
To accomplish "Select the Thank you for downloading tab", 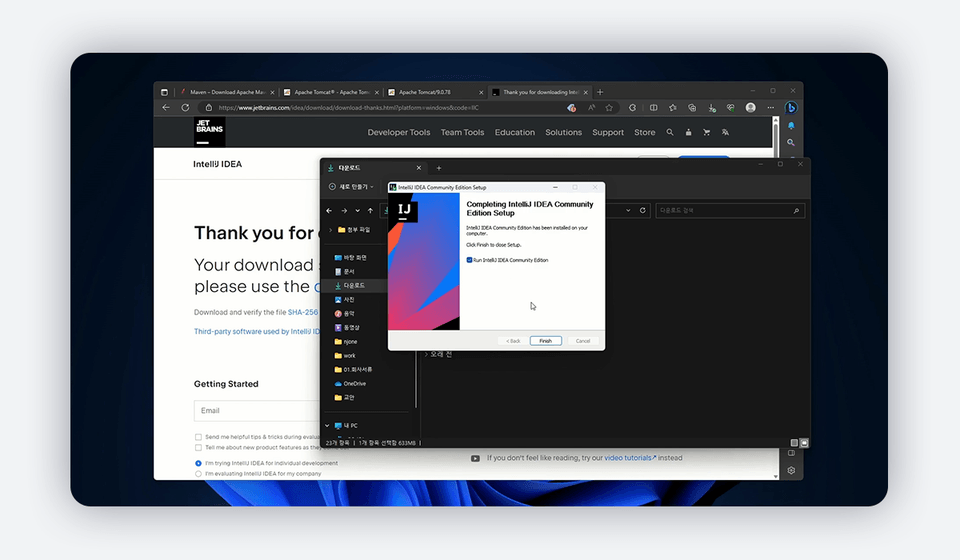I will pos(539,92).
